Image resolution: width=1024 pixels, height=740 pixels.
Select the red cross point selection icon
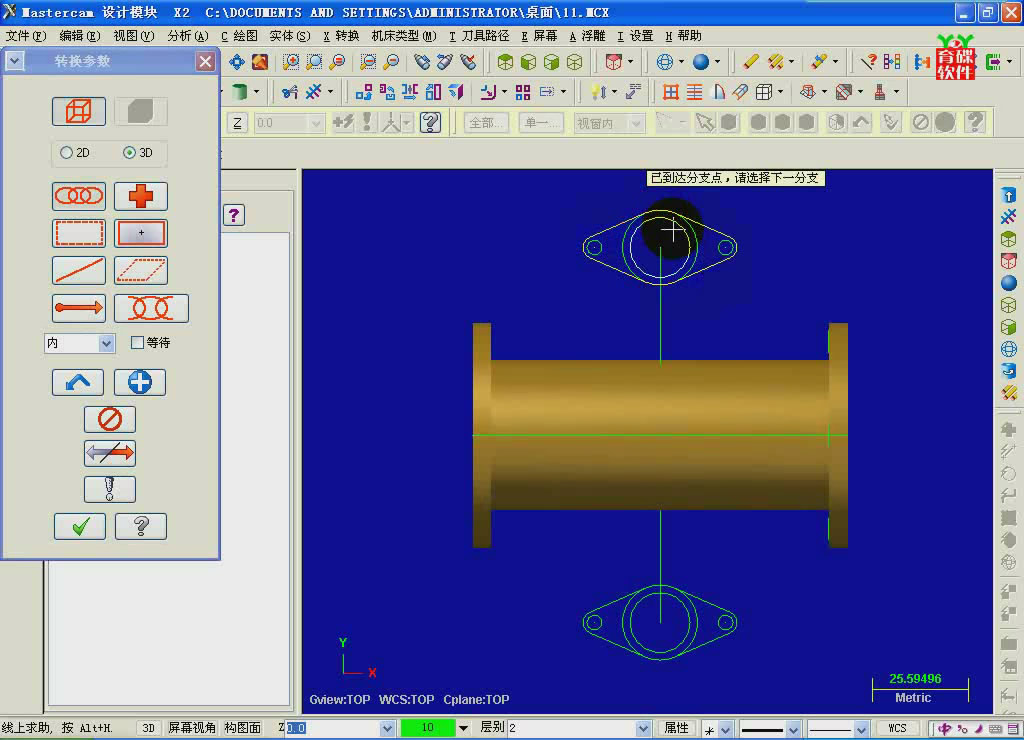click(x=140, y=196)
